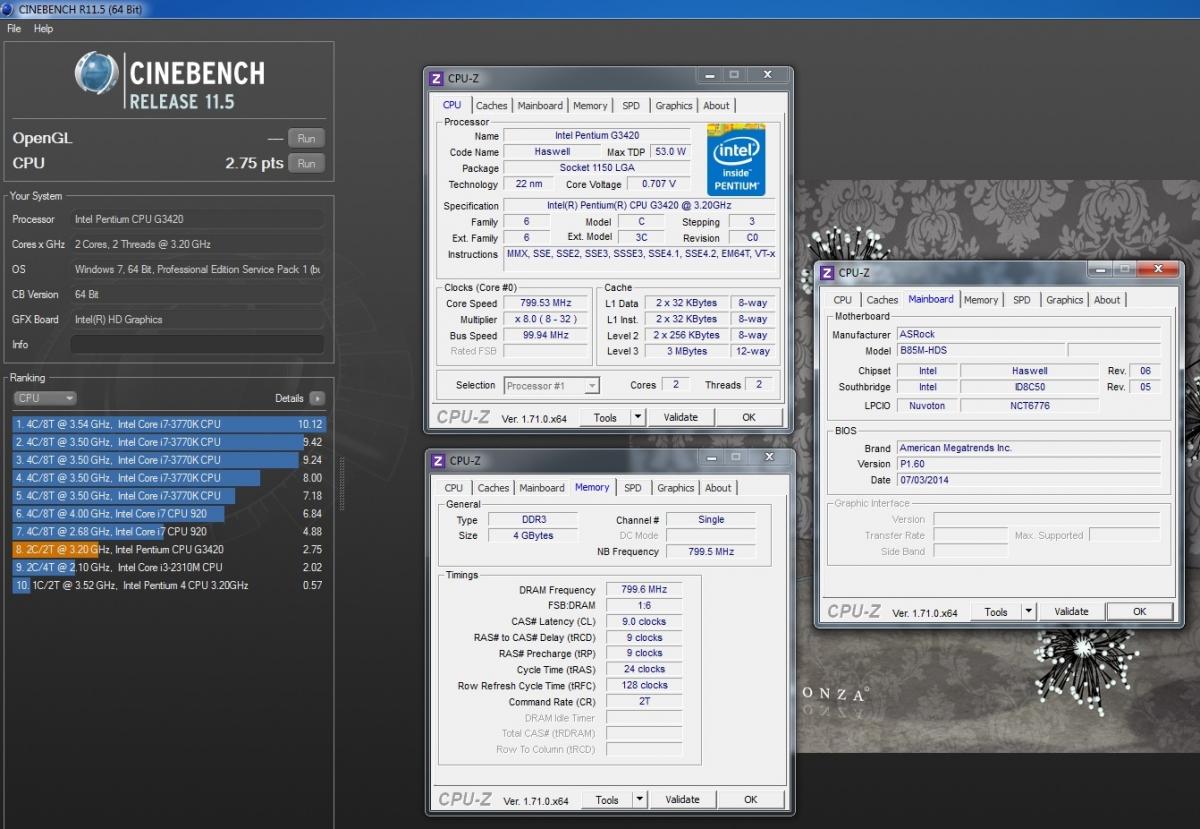Click the BIOS Version value P1.60

[1029, 464]
